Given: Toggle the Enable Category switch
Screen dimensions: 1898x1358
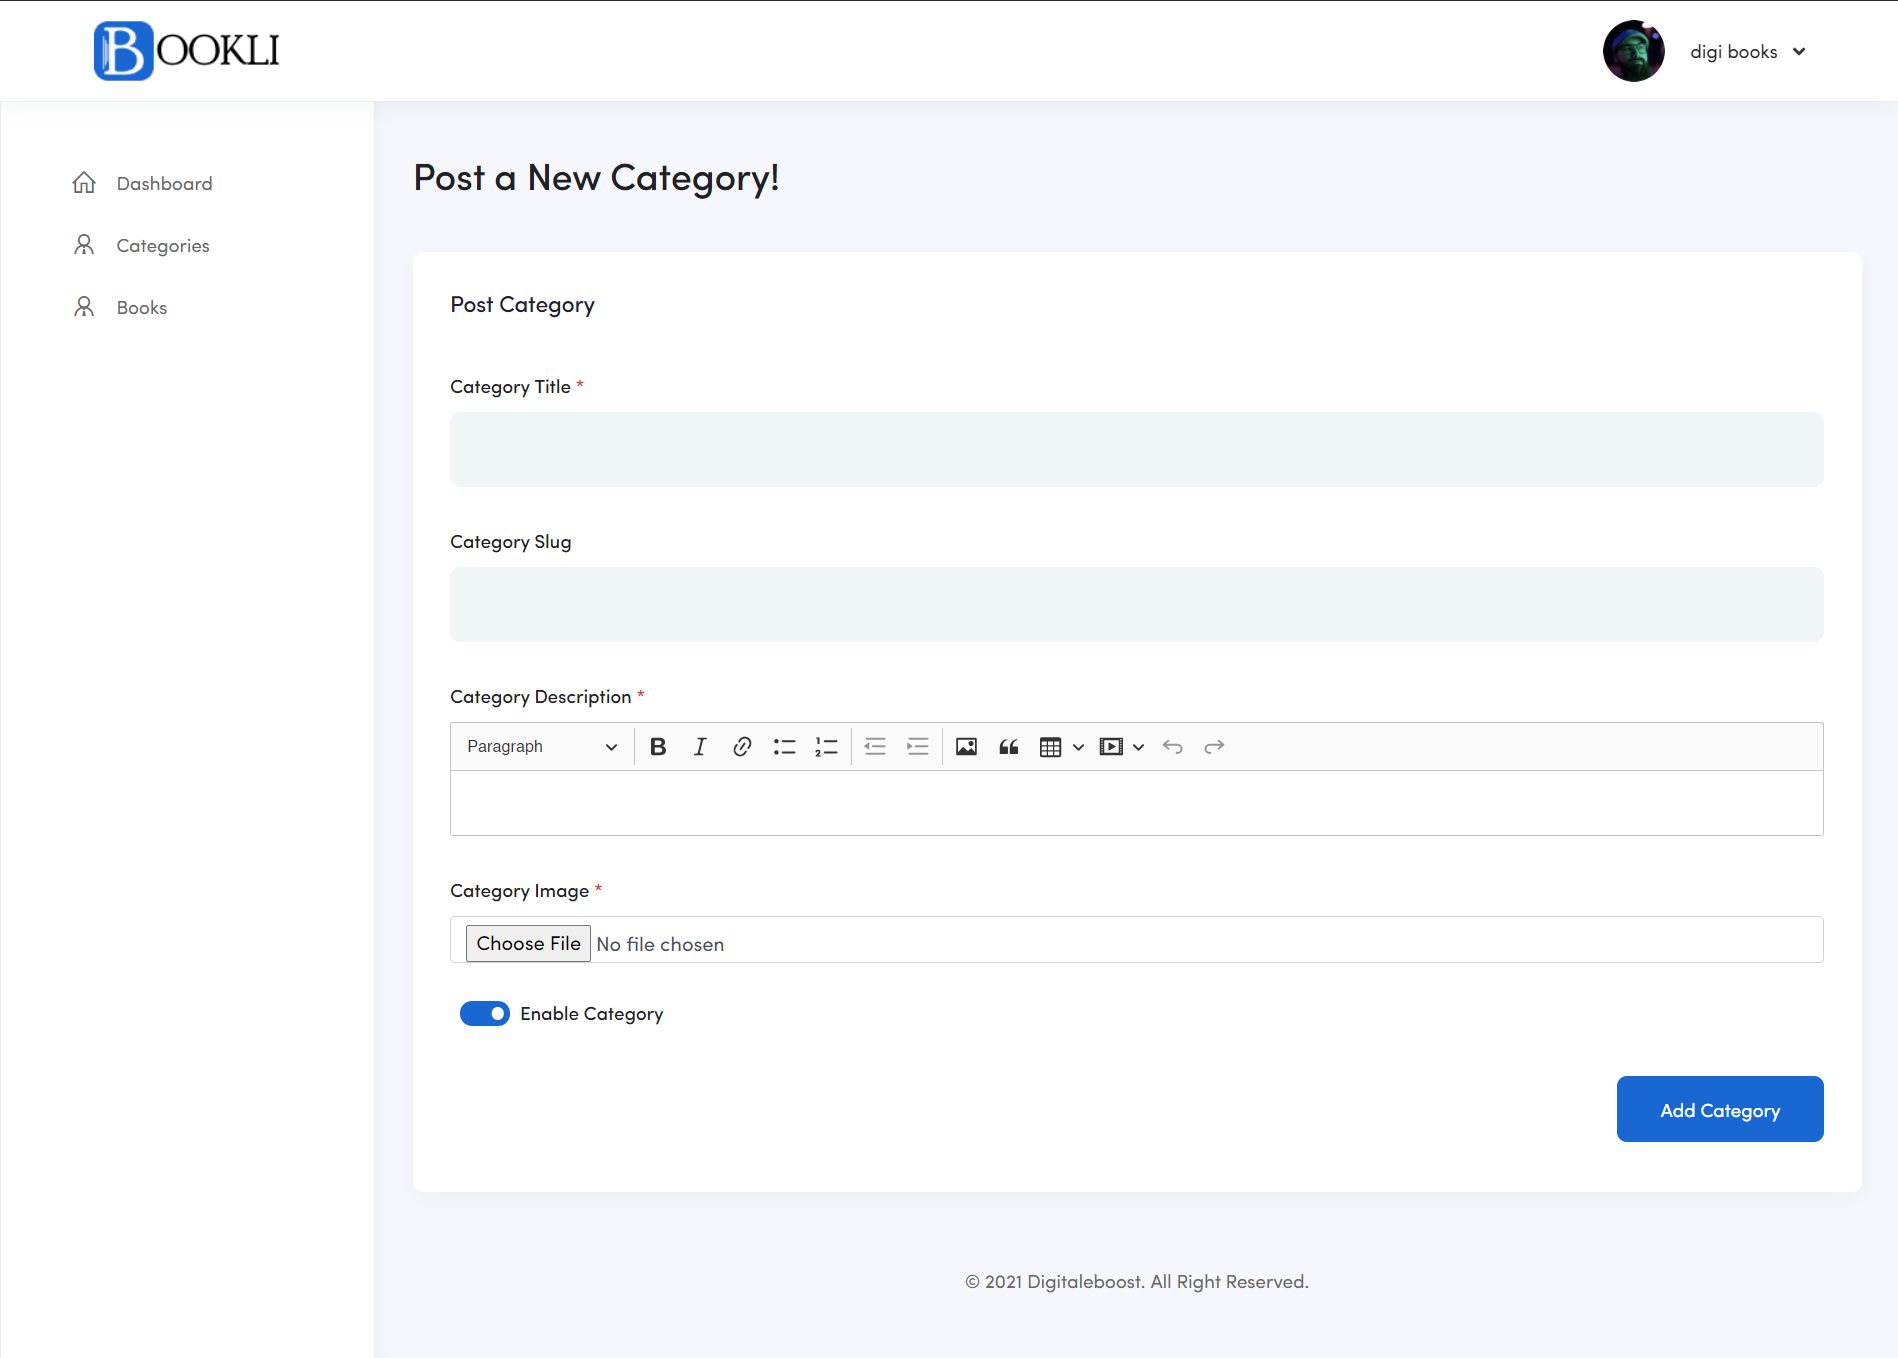Looking at the screenshot, I should coord(485,1014).
